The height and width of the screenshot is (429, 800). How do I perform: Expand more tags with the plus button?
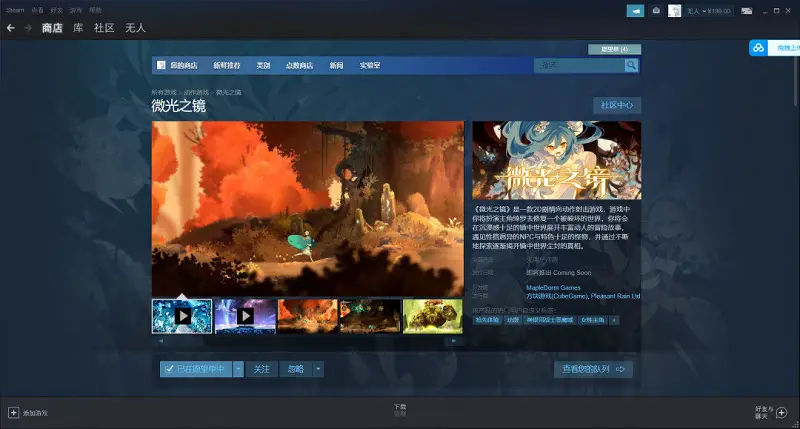(614, 320)
